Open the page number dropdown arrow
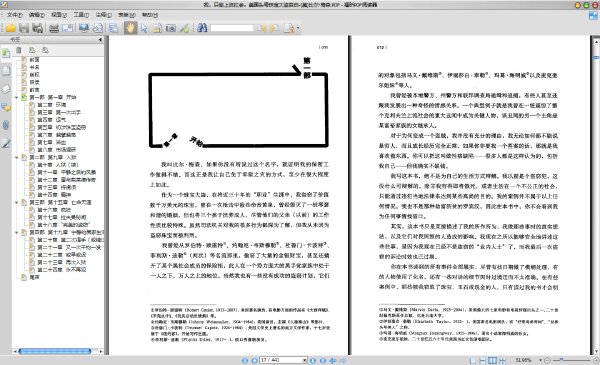The image size is (600, 365). [305, 360]
